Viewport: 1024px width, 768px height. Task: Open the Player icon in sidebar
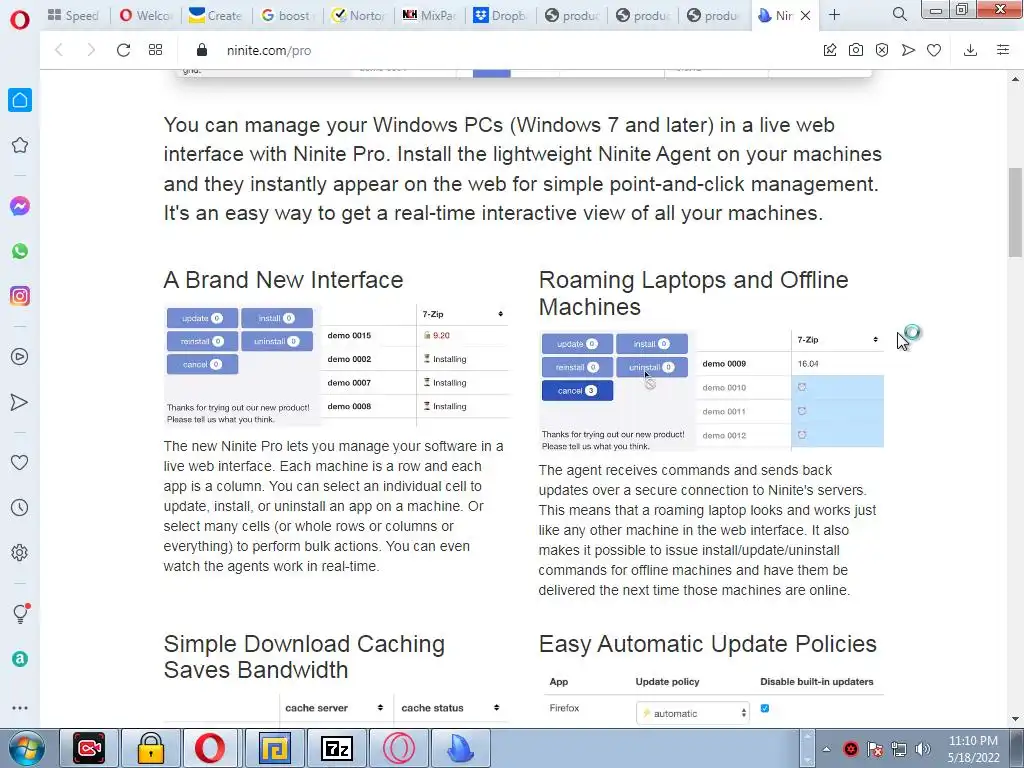(x=20, y=357)
